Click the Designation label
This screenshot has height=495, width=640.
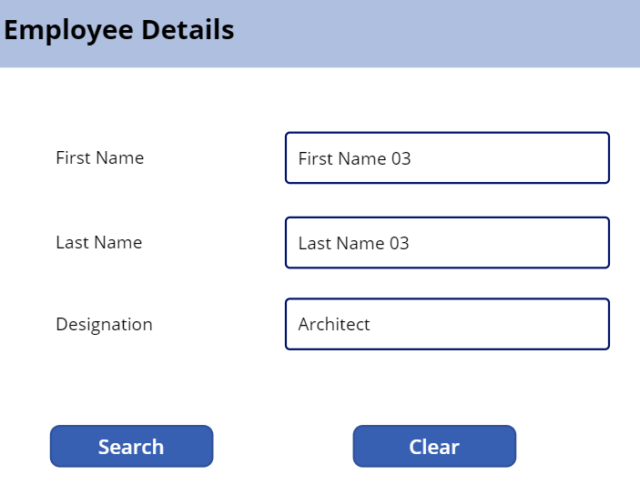pyautogui.click(x=104, y=324)
